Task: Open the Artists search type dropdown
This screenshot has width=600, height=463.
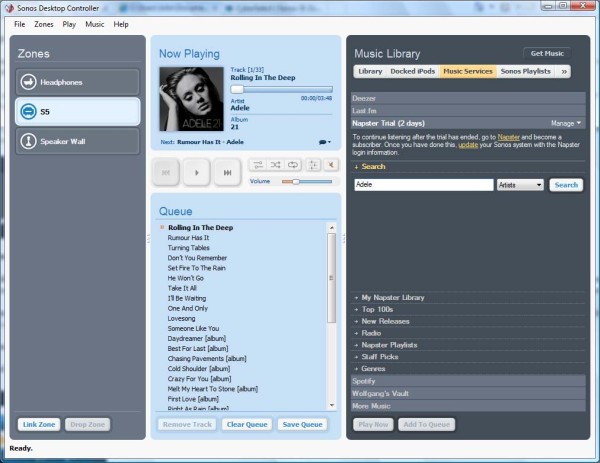Action: (520, 185)
